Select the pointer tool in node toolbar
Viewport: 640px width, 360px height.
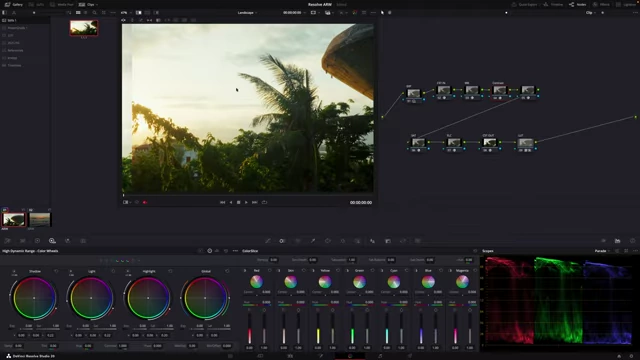[x=382, y=13]
